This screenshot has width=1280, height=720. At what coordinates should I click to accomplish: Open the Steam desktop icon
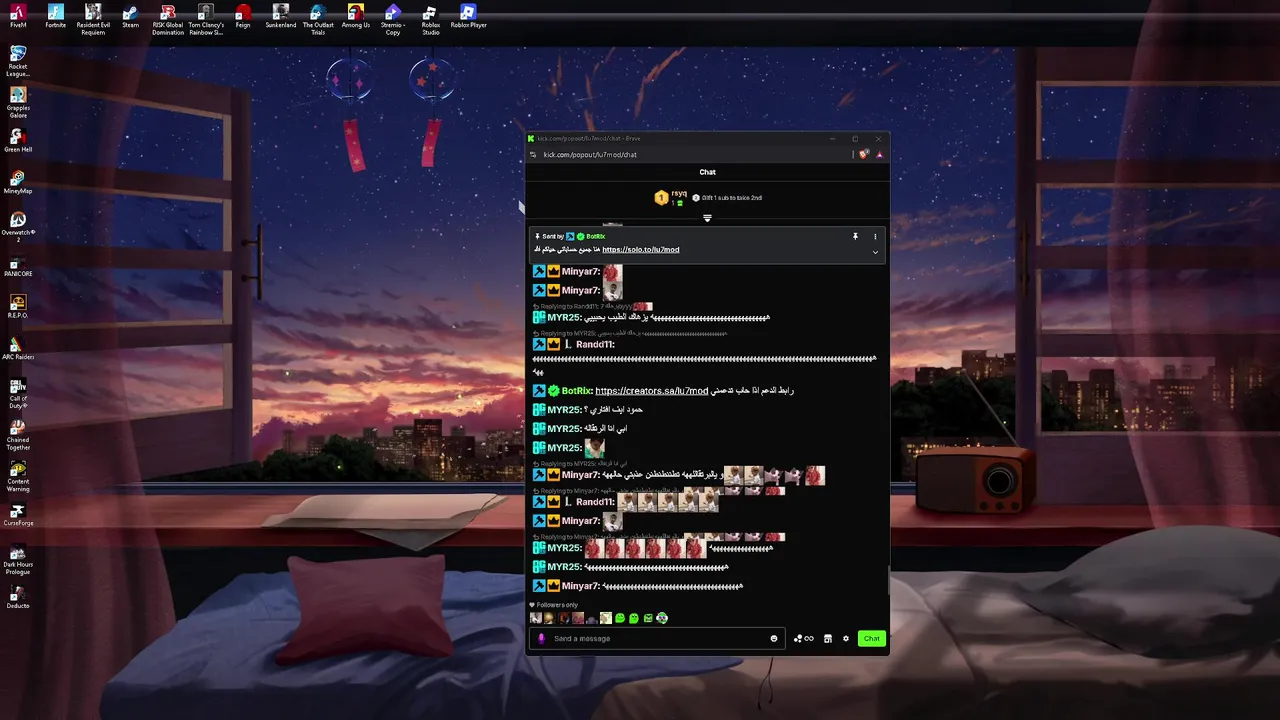(x=130, y=16)
